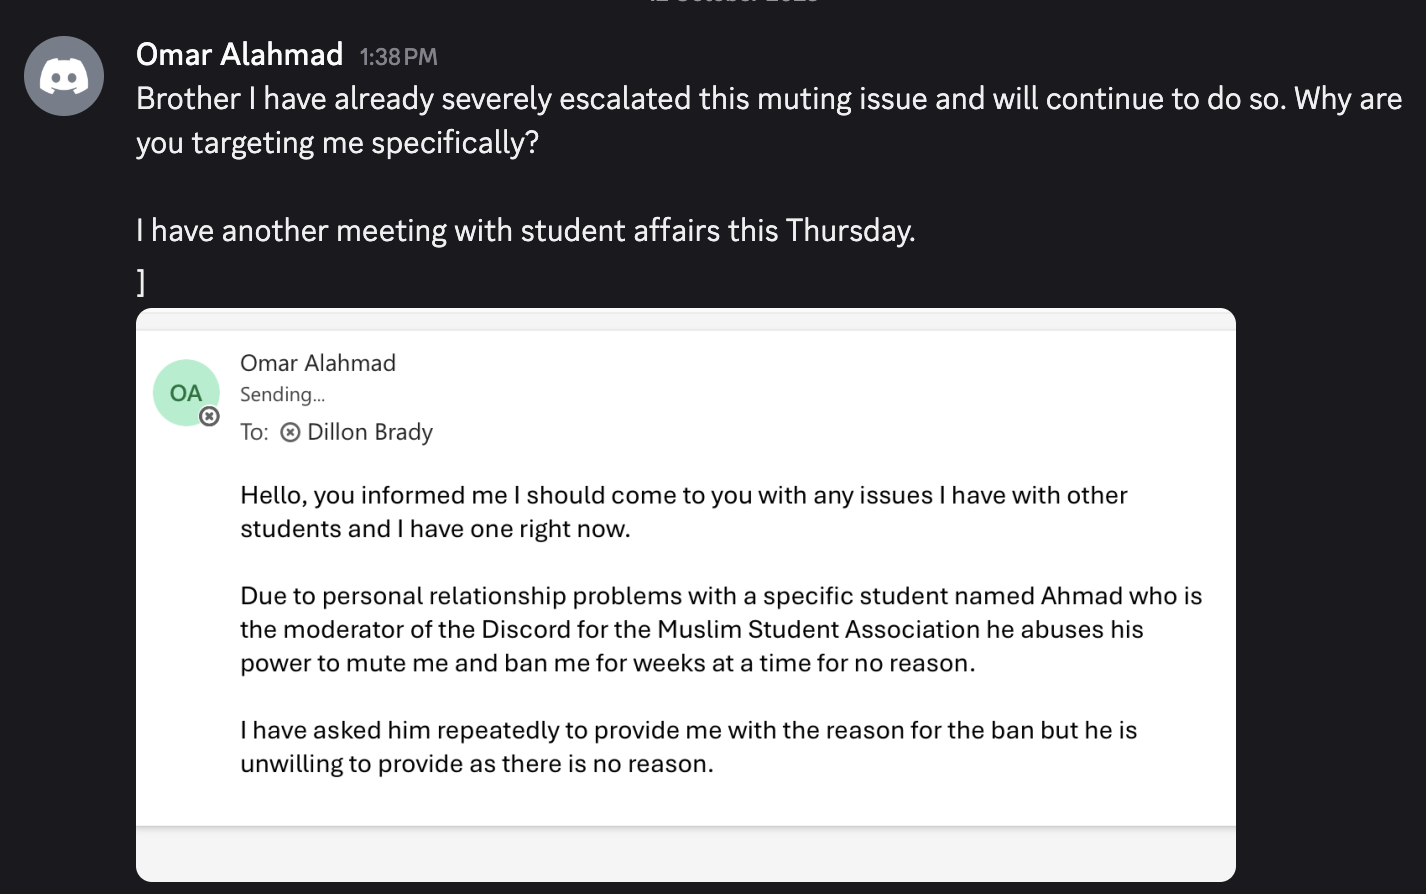Click the 1:38 PM message timestamp

[x=398, y=57]
